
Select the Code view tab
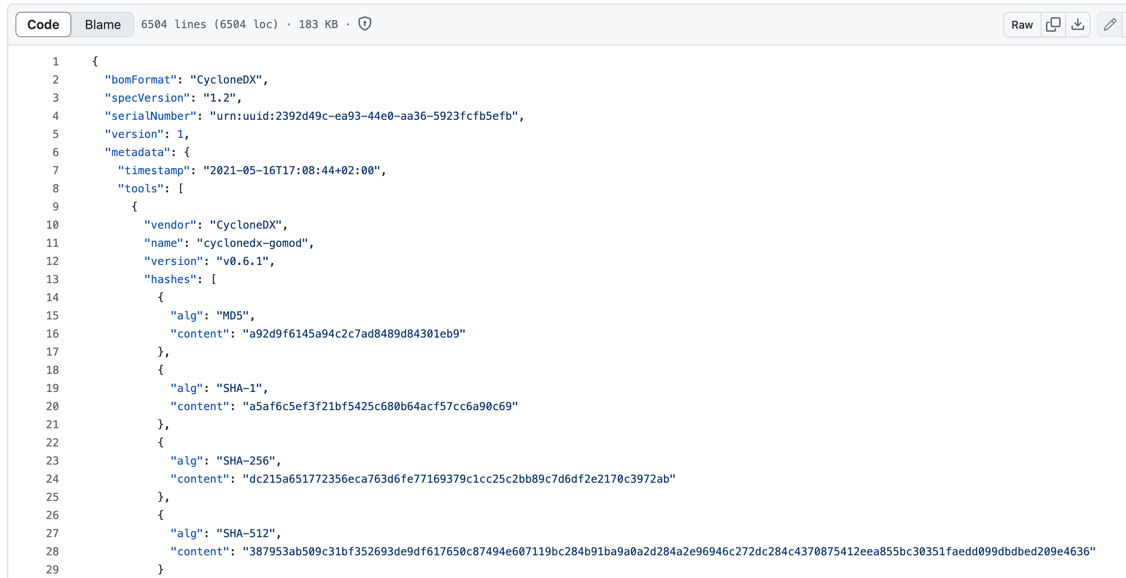point(43,24)
